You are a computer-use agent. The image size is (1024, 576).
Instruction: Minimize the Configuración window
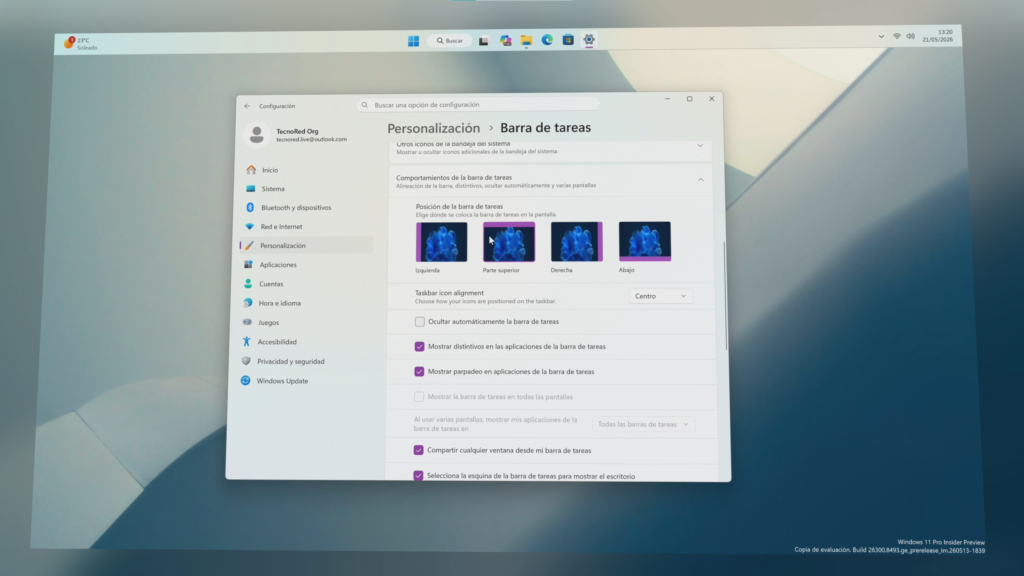coord(667,99)
